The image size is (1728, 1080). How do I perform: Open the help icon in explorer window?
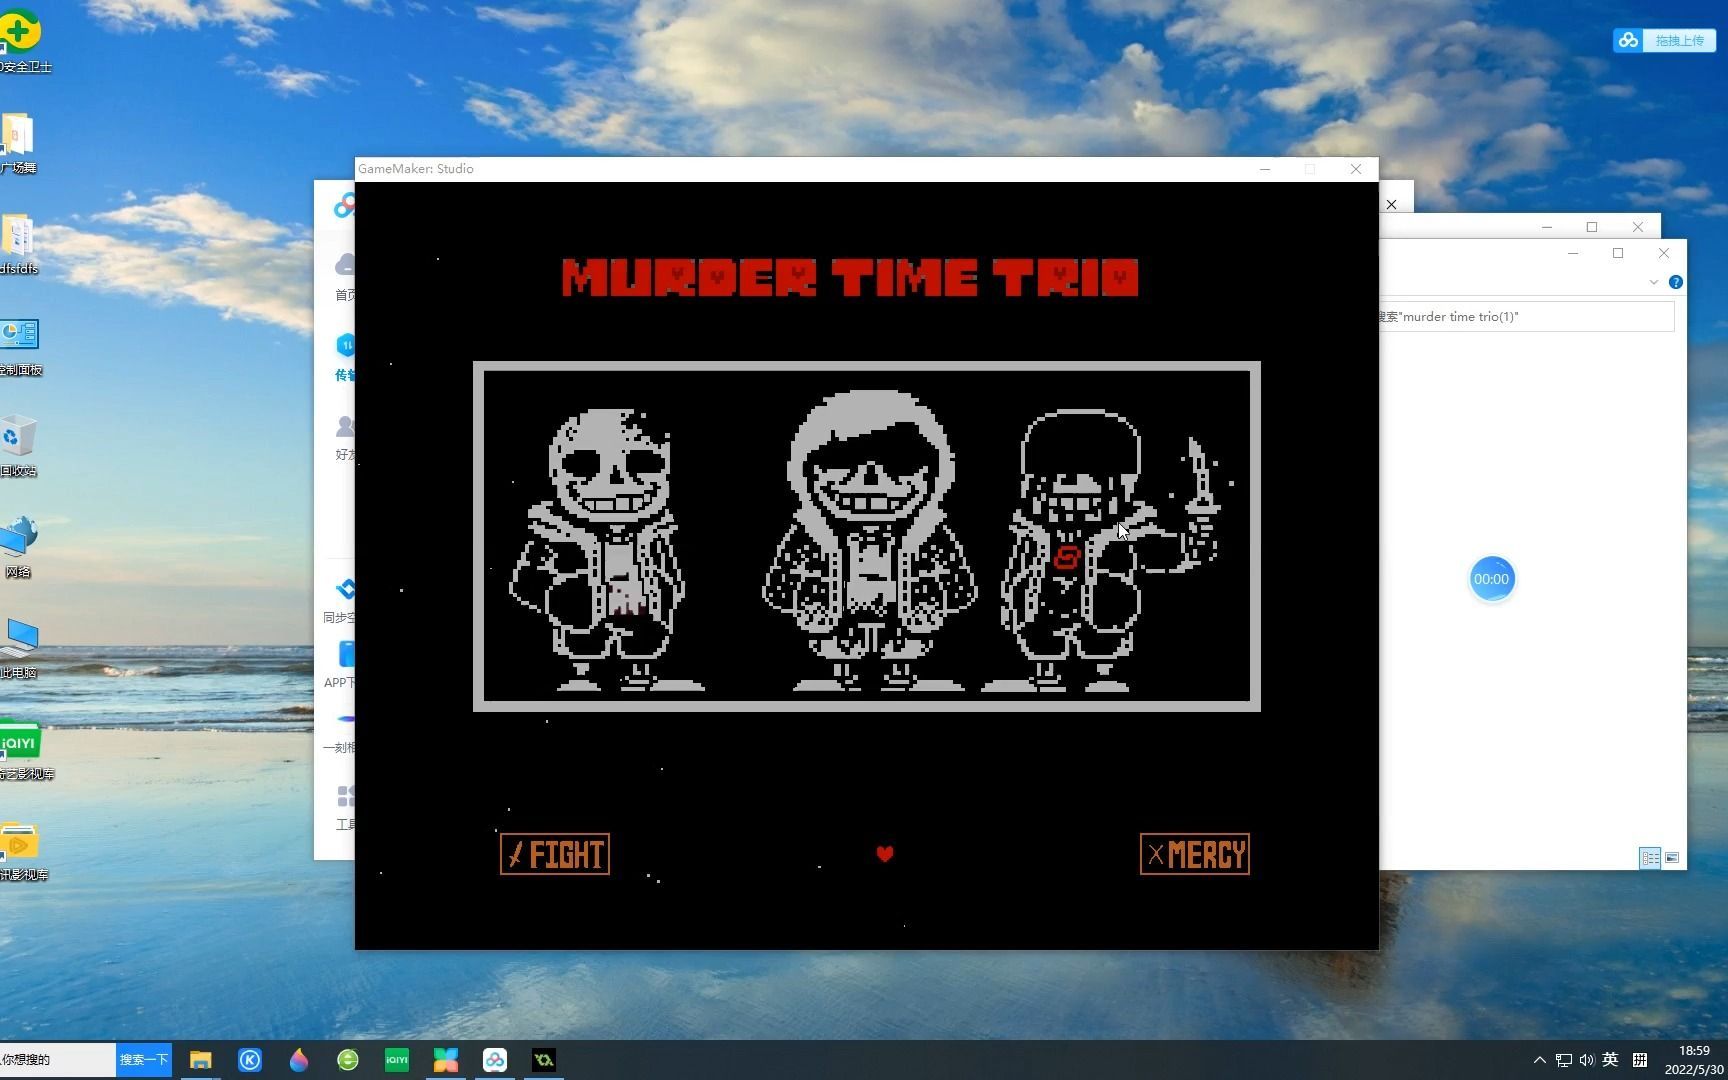tap(1676, 282)
